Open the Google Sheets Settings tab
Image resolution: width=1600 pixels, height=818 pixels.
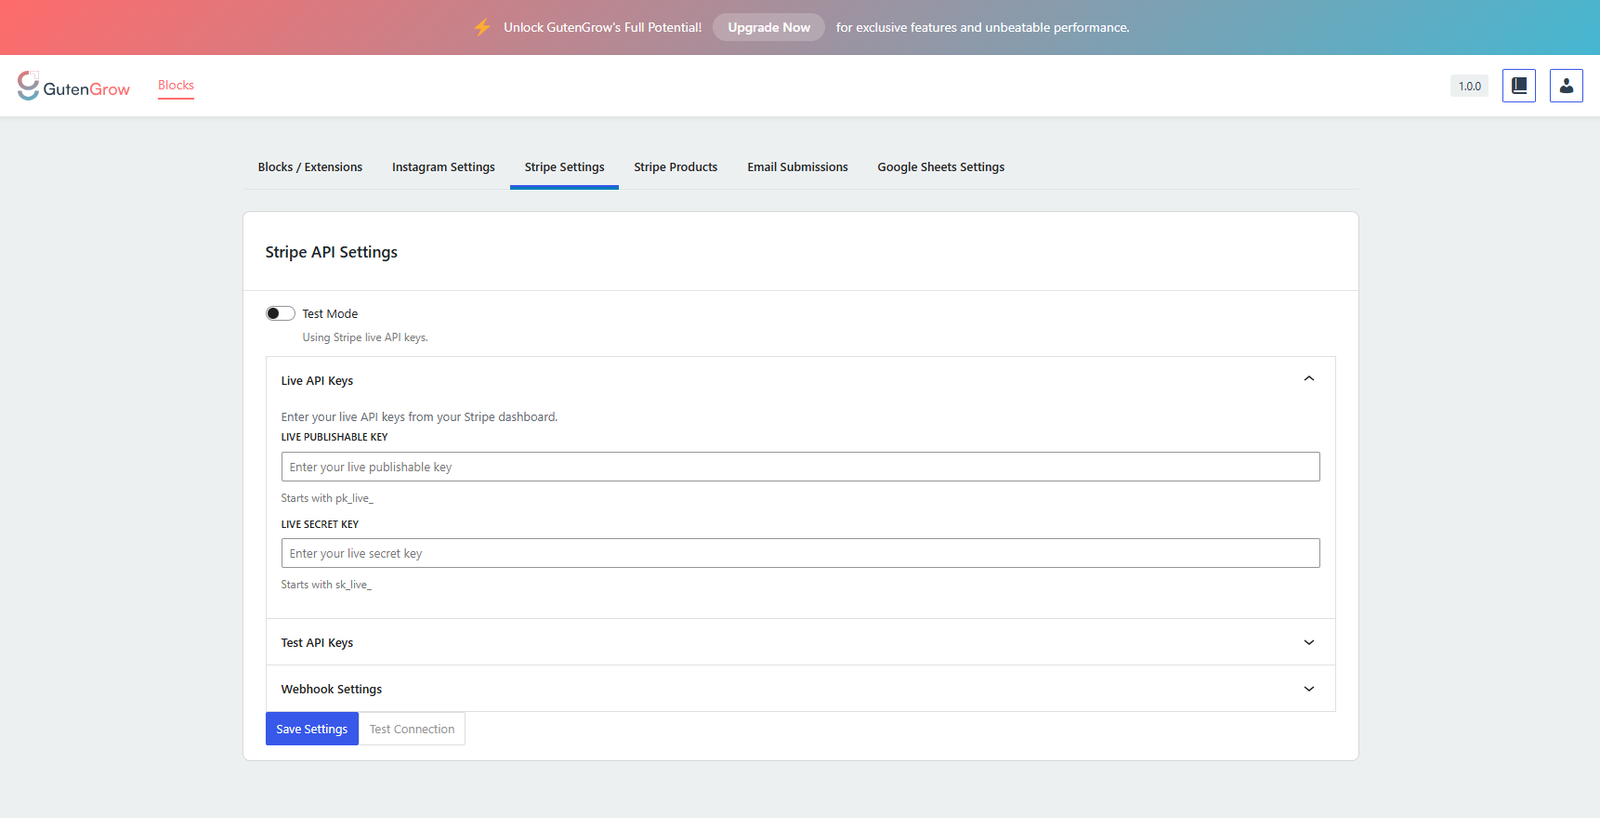(940, 167)
